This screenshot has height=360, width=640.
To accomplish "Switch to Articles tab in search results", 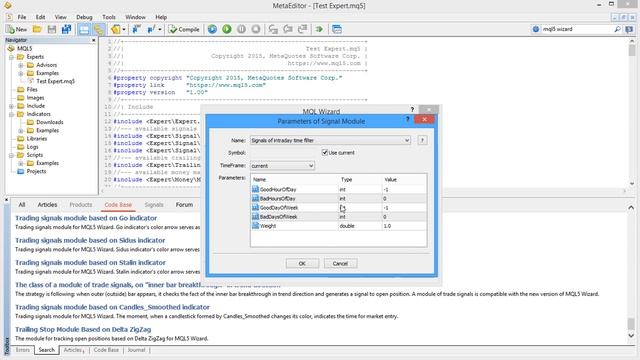I will (x=47, y=205).
